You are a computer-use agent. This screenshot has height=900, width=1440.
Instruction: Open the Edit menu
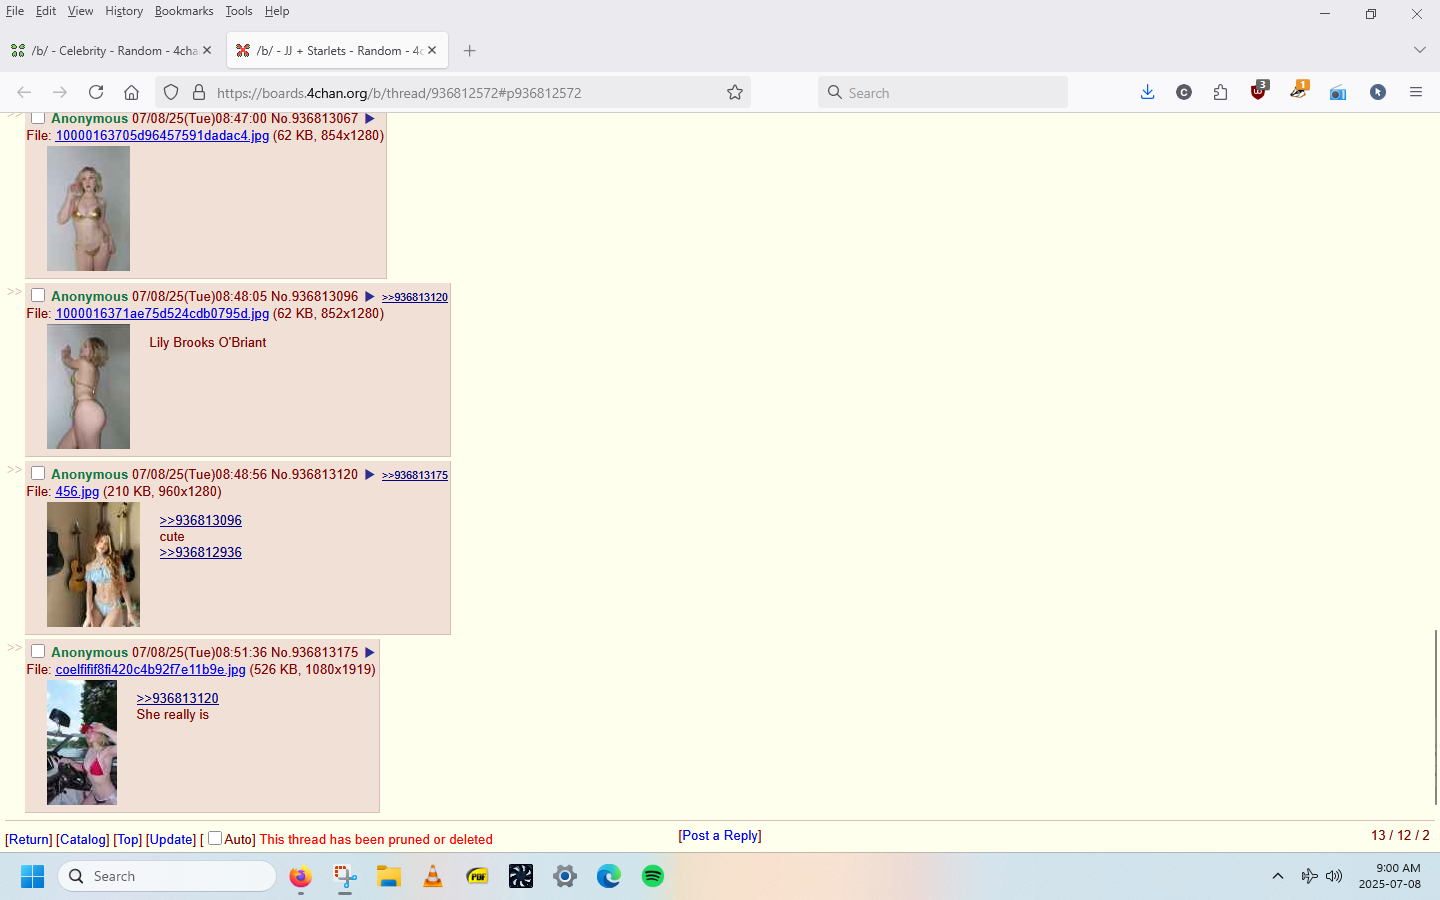pos(46,11)
